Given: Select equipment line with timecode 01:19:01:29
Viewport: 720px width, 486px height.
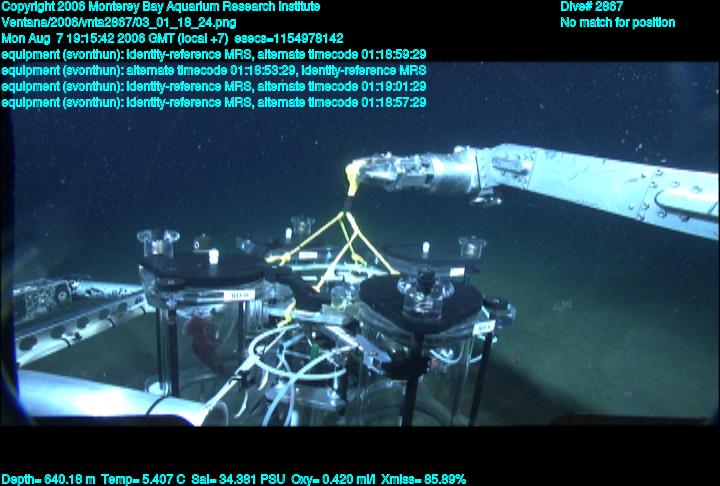Looking at the screenshot, I should 214,86.
